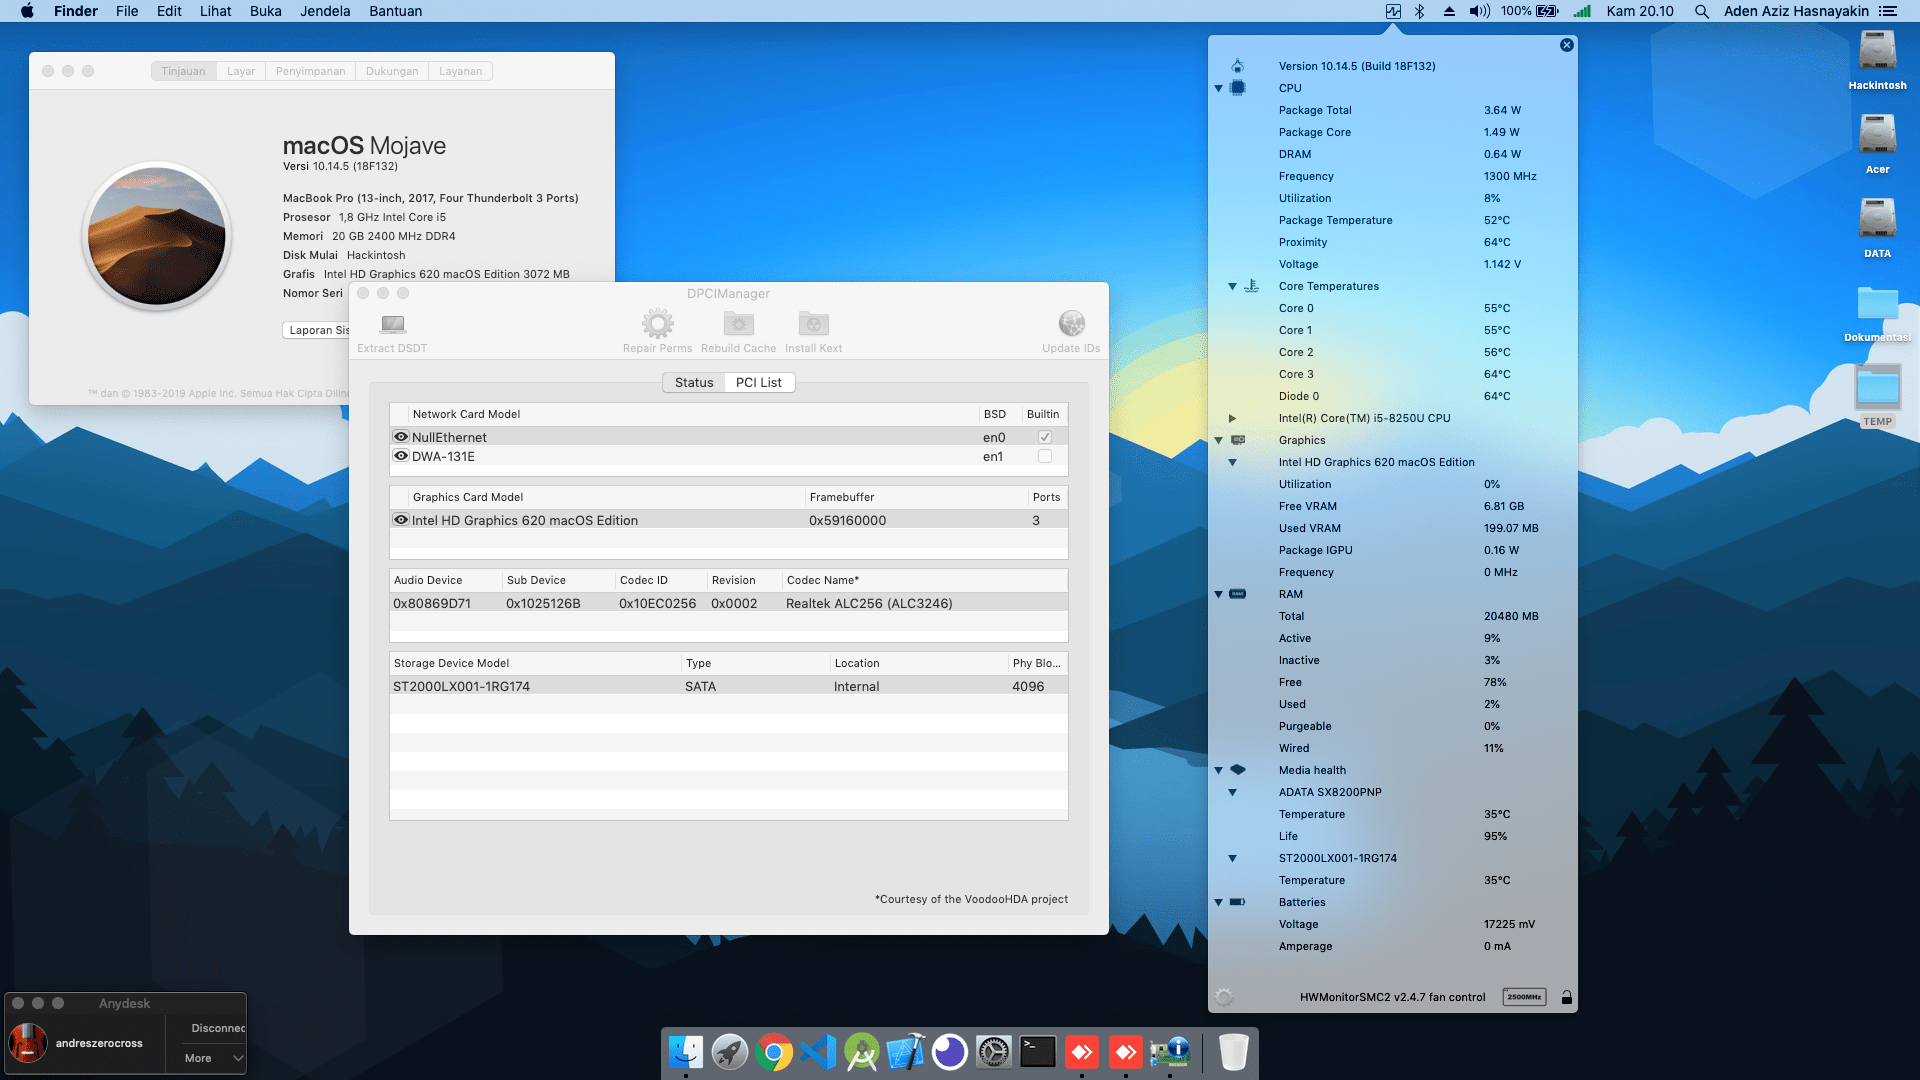Collapse the CPU section in HWMonitor
The image size is (1920, 1080).
tap(1218, 88)
